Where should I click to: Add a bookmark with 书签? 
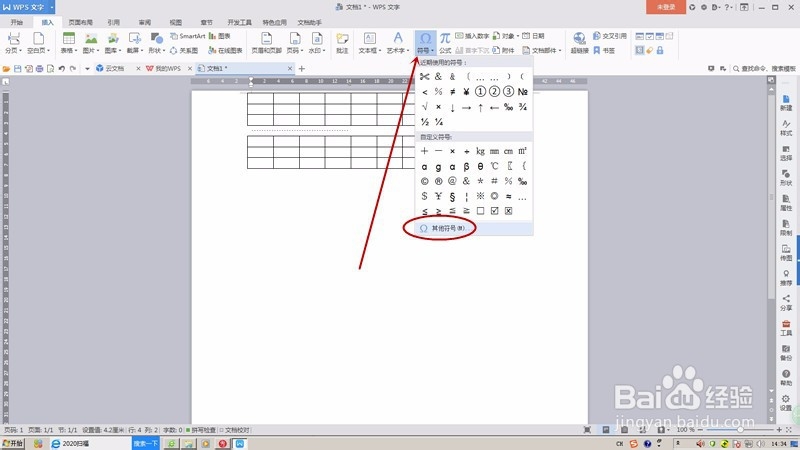604,51
